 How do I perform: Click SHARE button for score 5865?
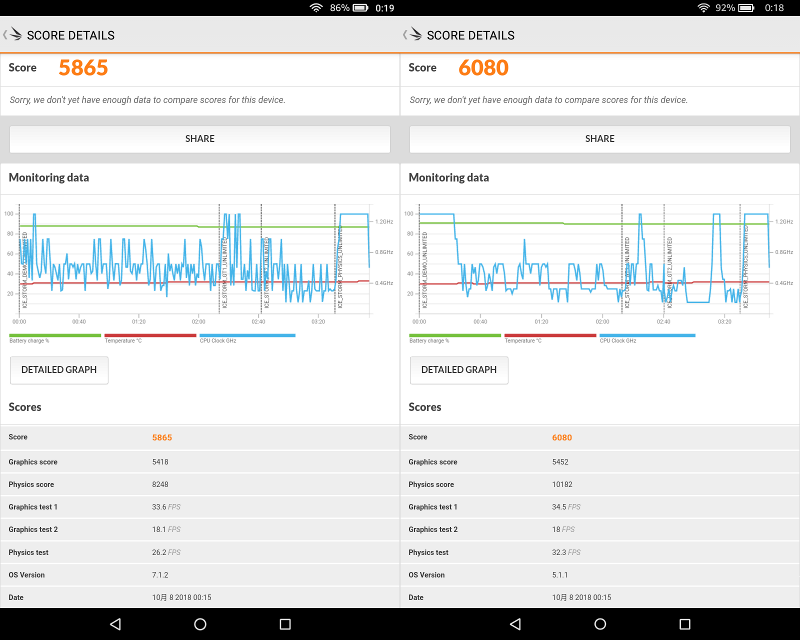(x=200, y=139)
